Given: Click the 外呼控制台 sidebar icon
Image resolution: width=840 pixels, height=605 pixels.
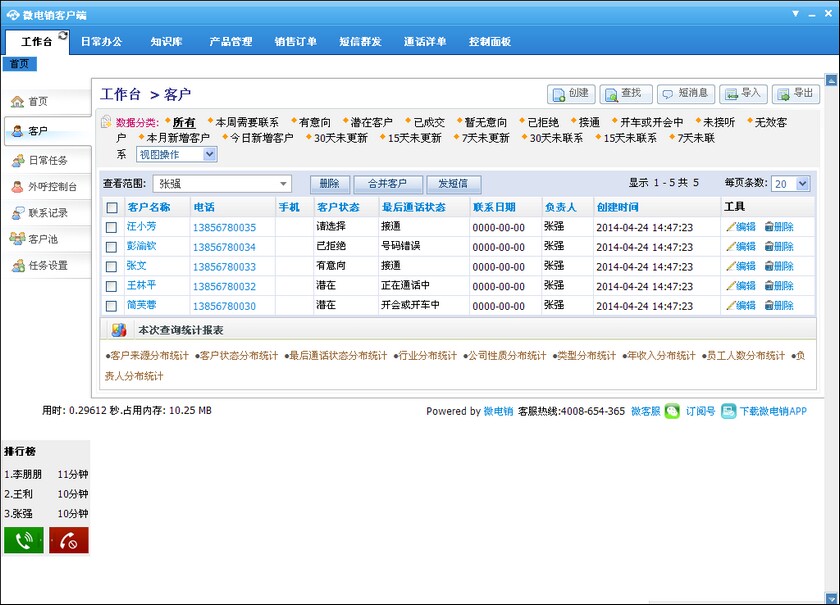Looking at the screenshot, I should pyautogui.click(x=18, y=186).
